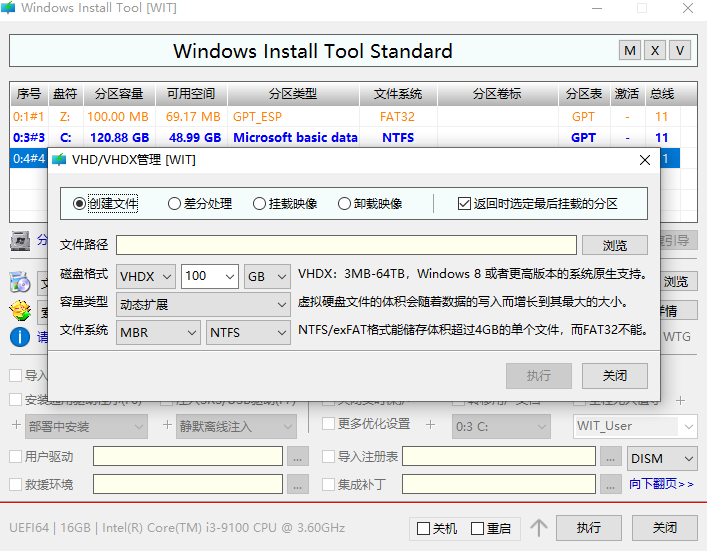Click the disc image icon in main window
Image resolution: width=707 pixels, height=551 pixels.
tap(20, 283)
